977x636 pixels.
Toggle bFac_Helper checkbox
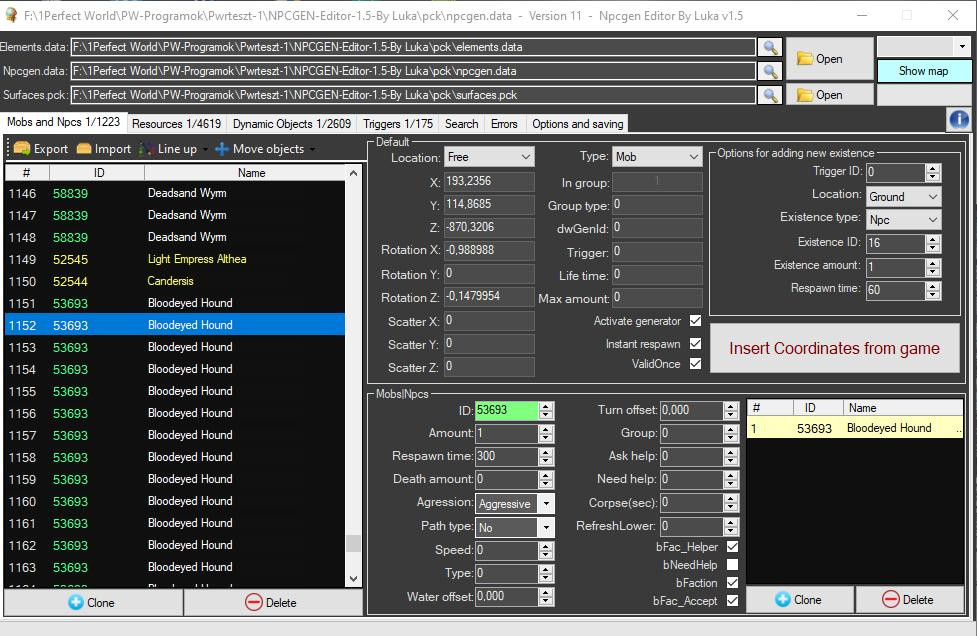pyautogui.click(x=733, y=546)
